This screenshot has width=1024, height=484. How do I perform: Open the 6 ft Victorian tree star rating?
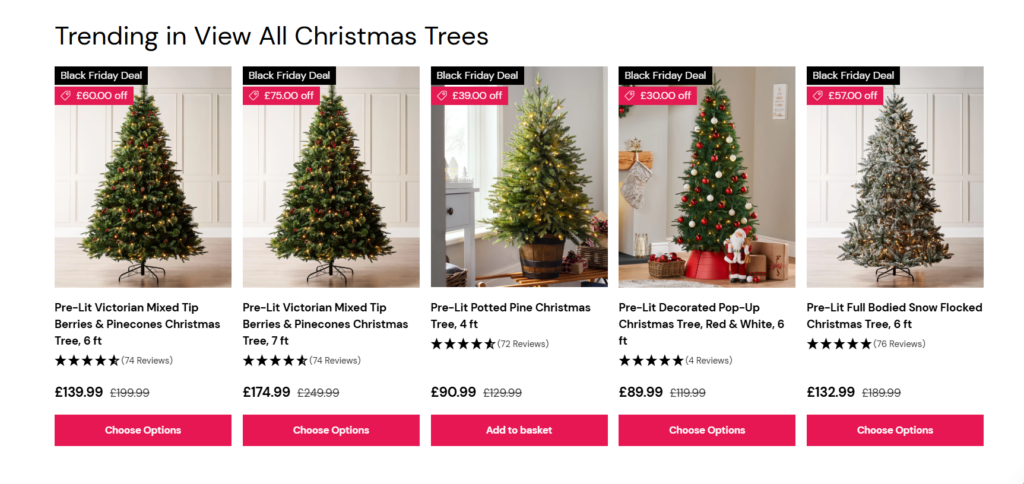point(87,361)
